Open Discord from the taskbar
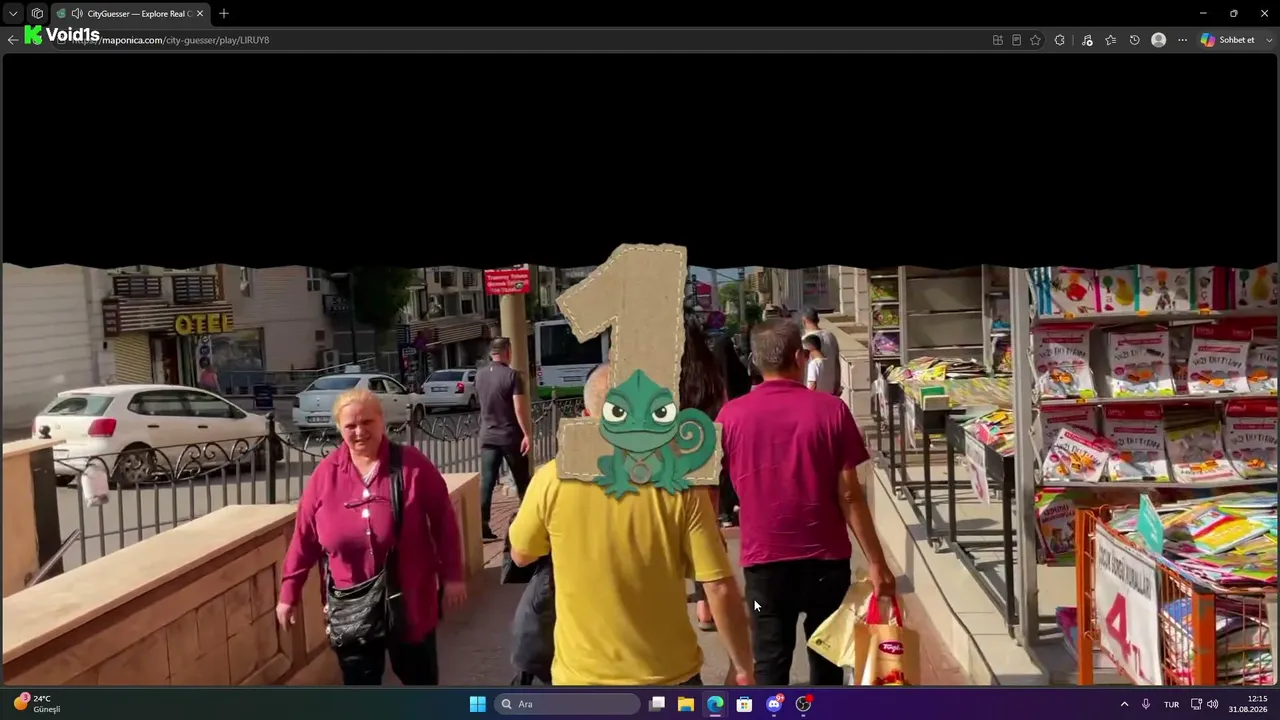1280x720 pixels. click(x=774, y=704)
